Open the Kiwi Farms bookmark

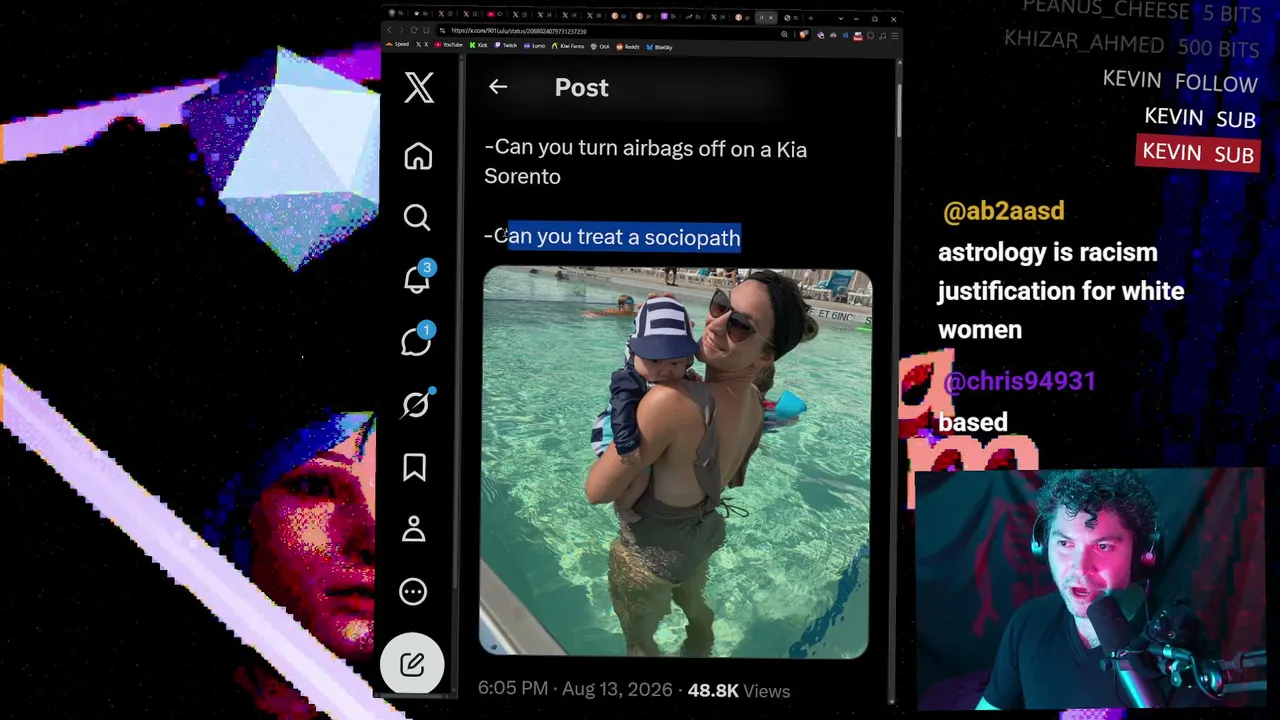click(568, 46)
